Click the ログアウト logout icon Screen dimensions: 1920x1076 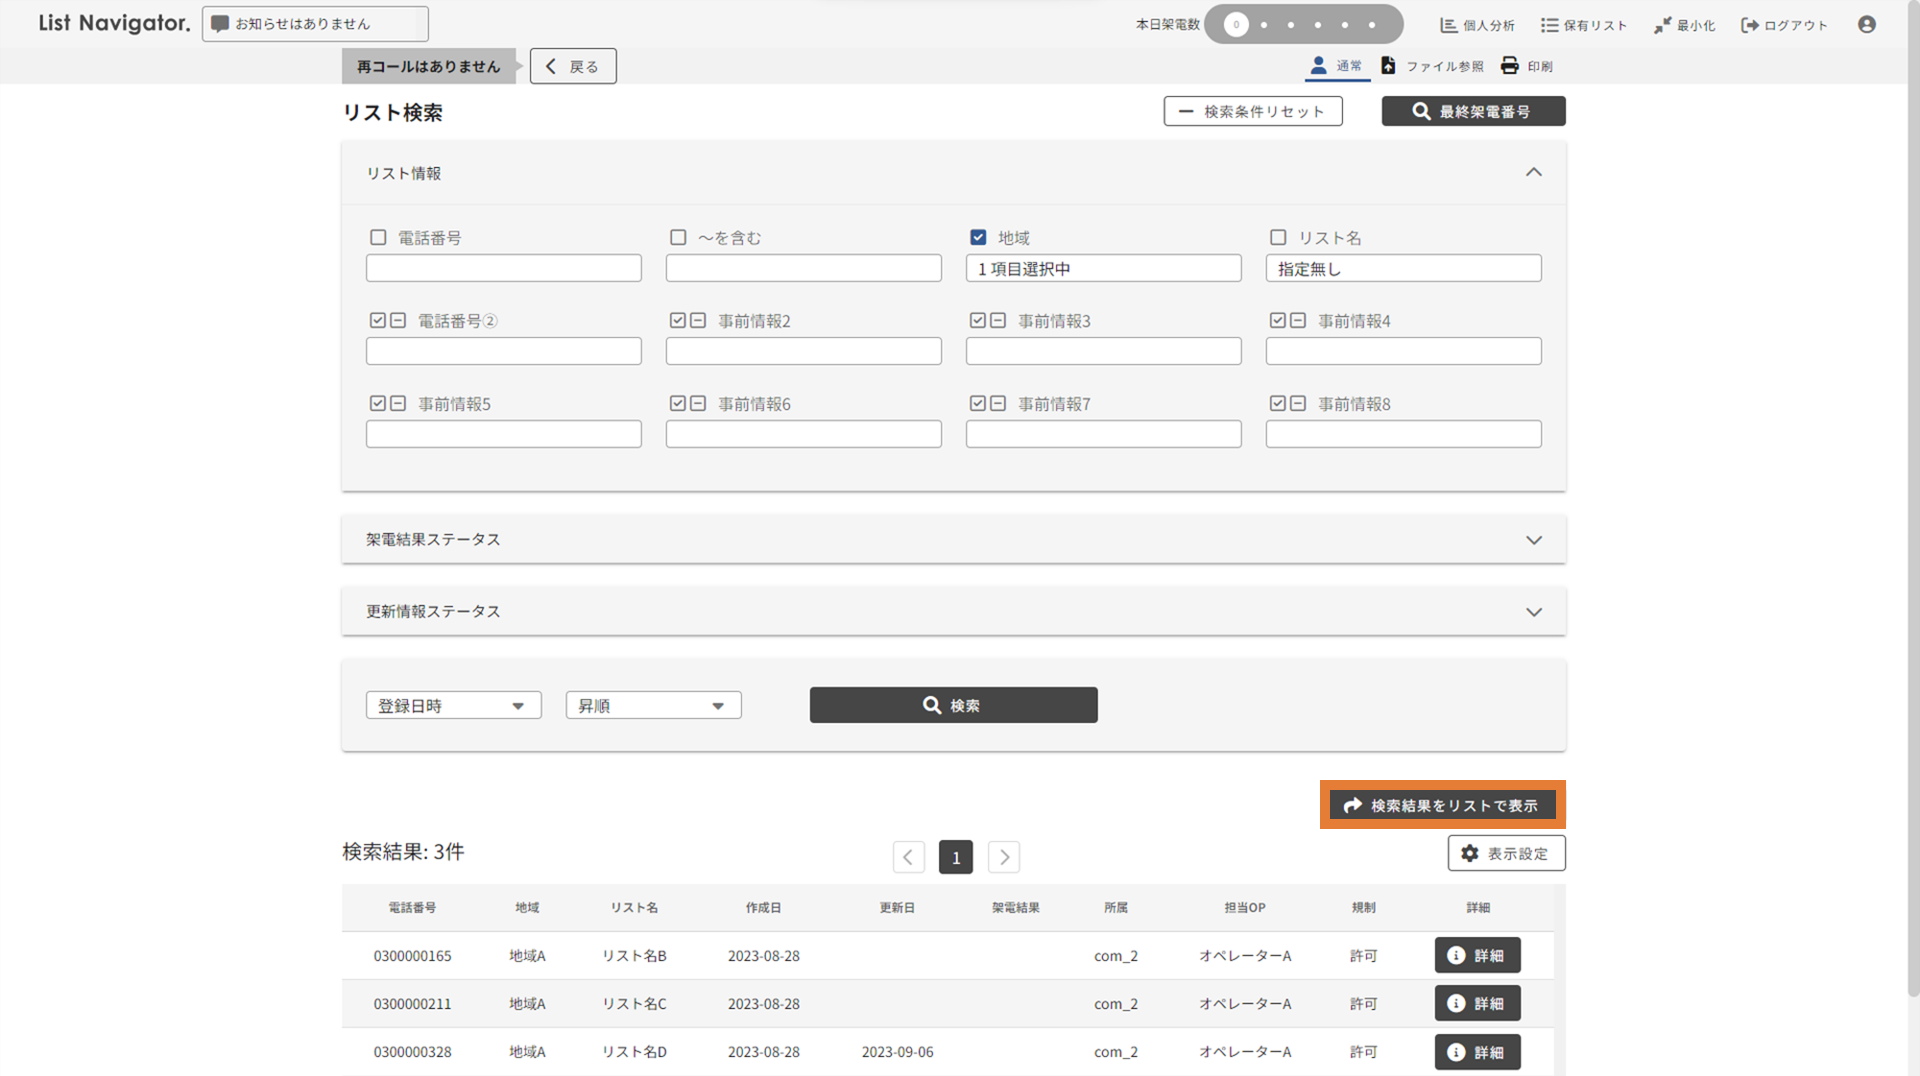click(1750, 25)
